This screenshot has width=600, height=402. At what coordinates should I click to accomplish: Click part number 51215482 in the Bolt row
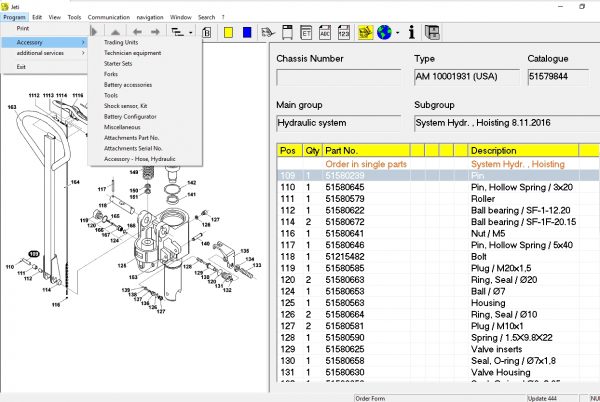click(x=345, y=257)
